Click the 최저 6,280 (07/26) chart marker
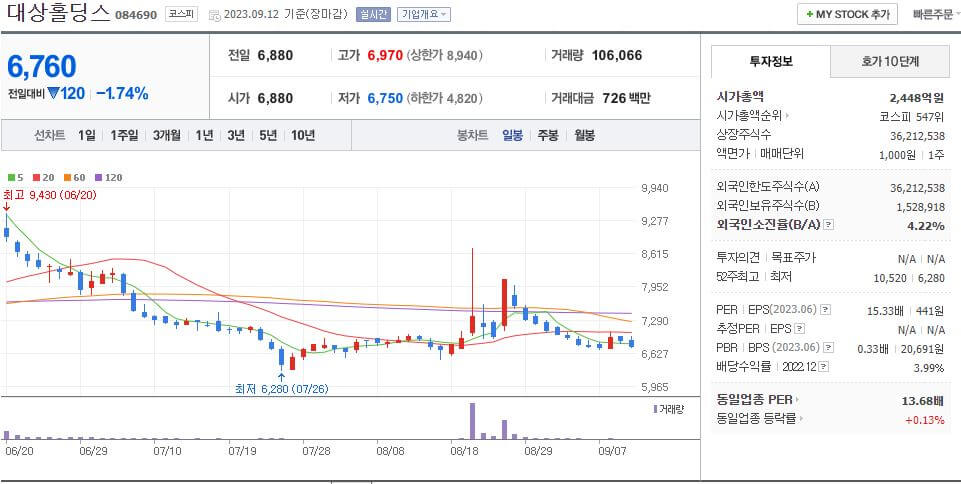This screenshot has width=961, height=484. [281, 388]
